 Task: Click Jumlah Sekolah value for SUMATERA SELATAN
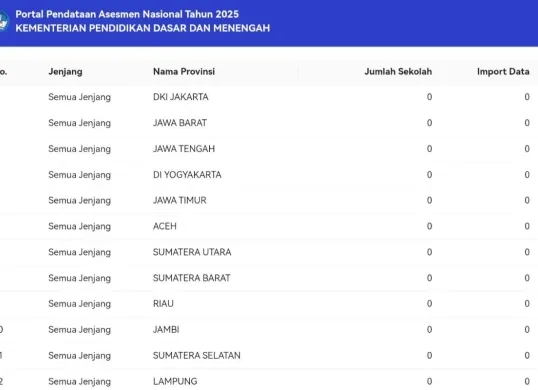(429, 355)
